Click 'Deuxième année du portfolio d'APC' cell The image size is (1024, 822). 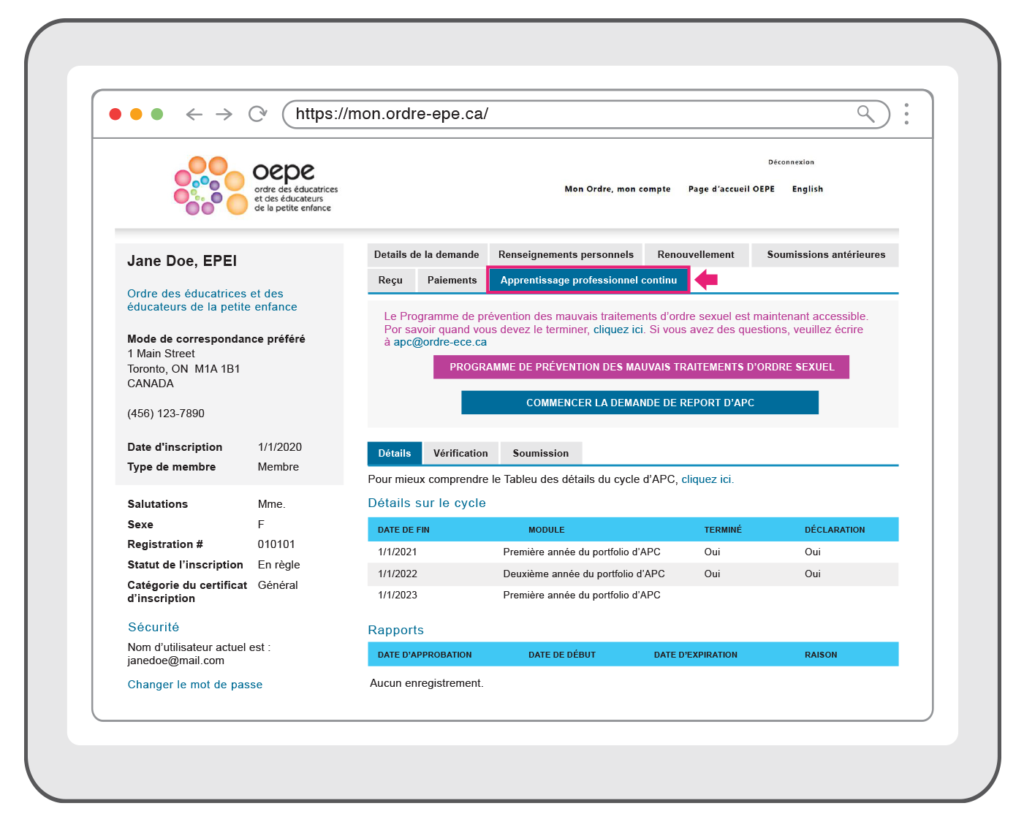[x=584, y=574]
